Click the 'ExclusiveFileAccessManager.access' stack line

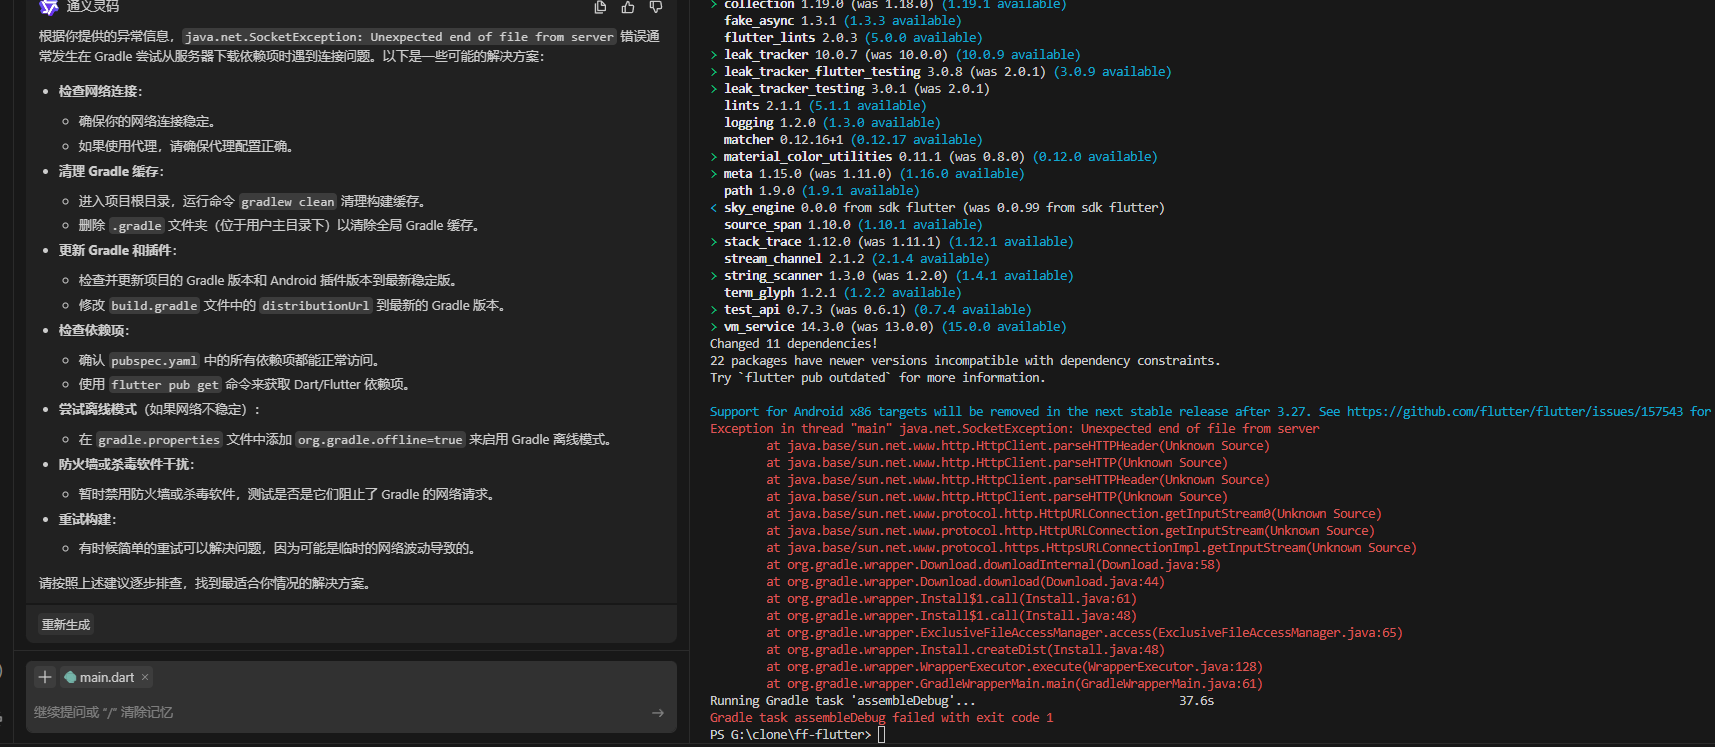coord(1084,633)
